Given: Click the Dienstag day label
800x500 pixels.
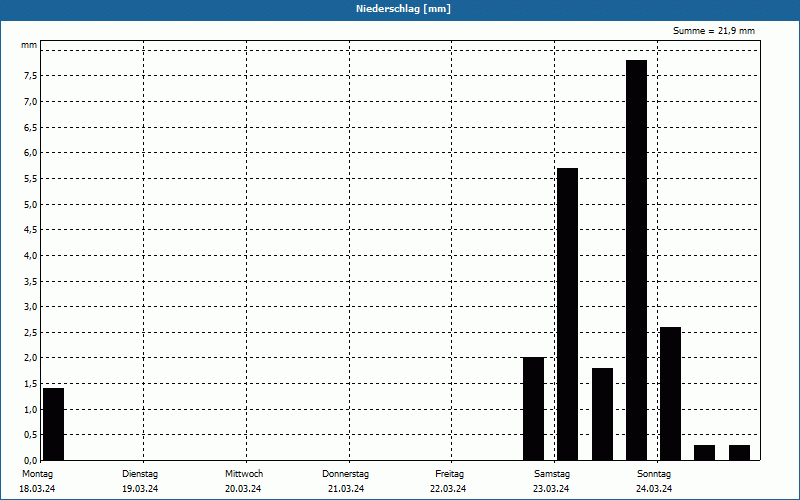Looking at the screenshot, I should click(140, 474).
